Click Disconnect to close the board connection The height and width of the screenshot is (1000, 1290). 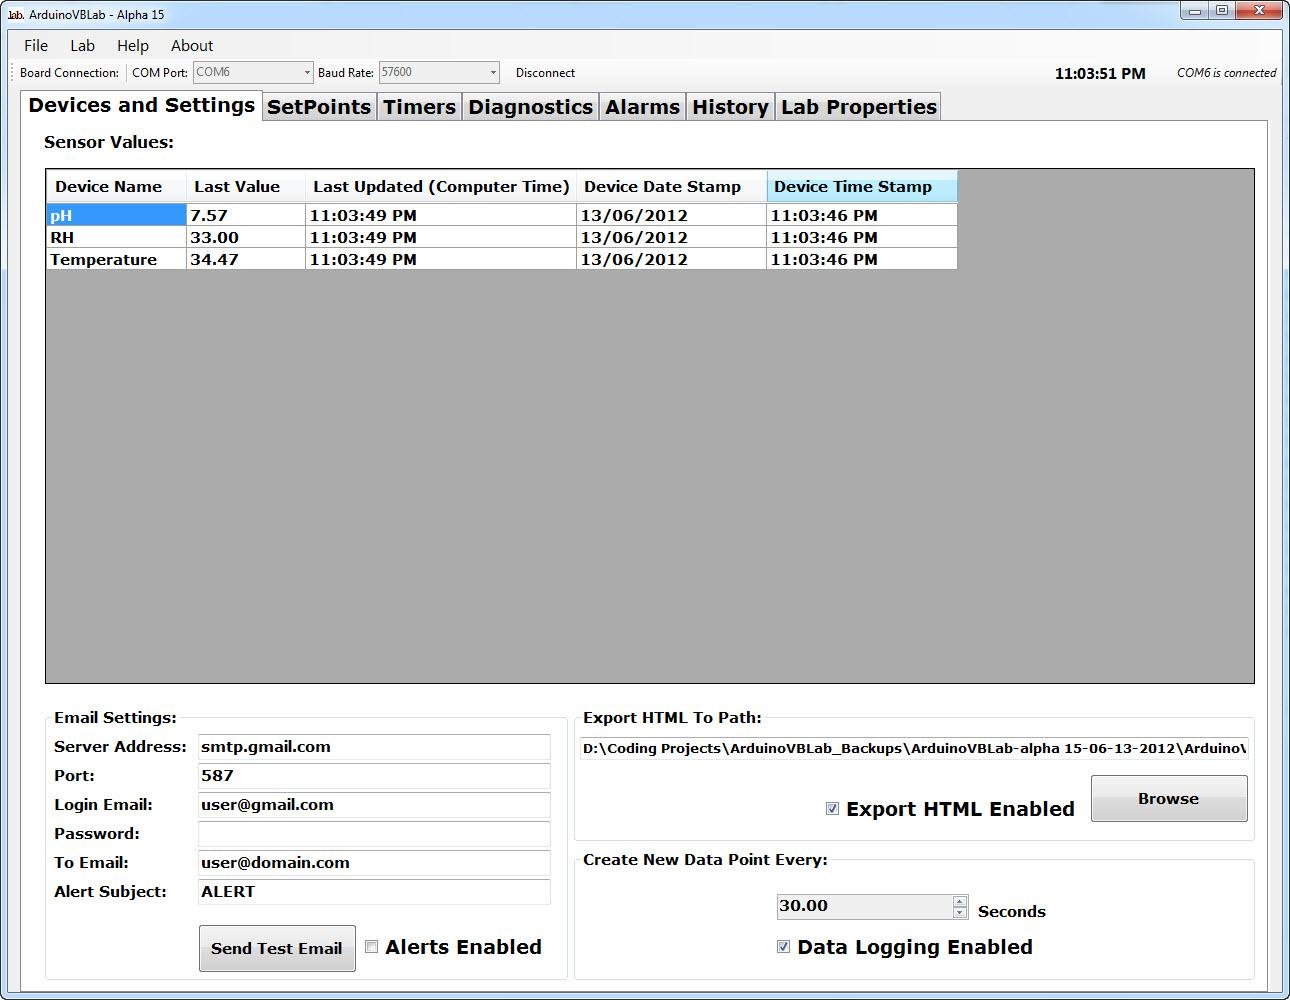click(545, 72)
